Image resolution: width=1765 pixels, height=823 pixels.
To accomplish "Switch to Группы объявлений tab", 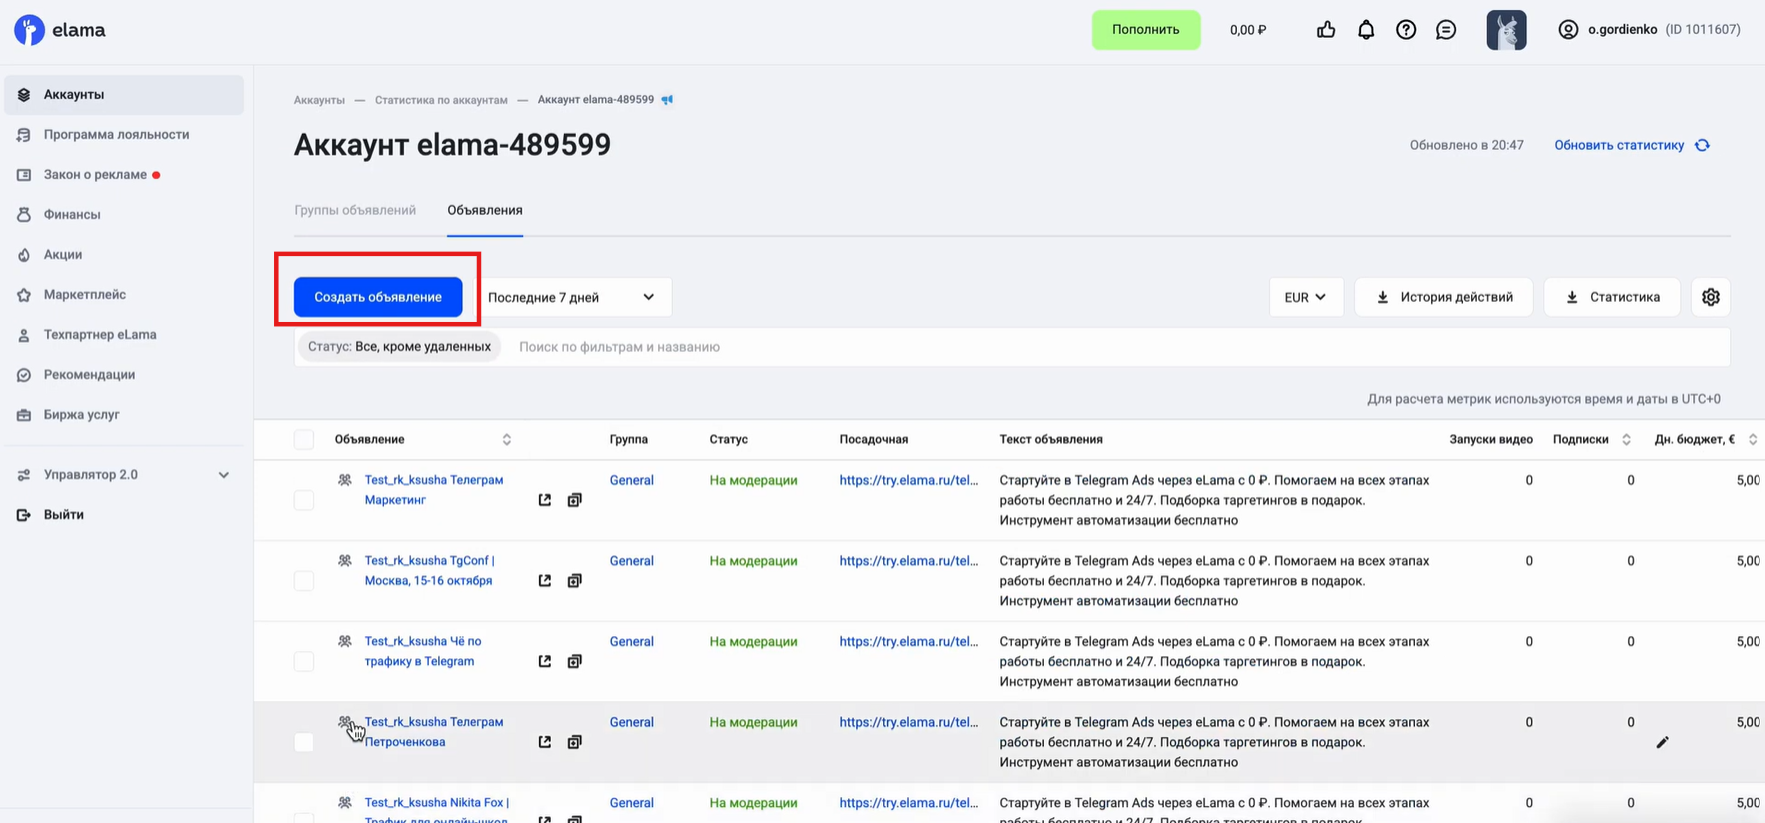I will [x=355, y=210].
